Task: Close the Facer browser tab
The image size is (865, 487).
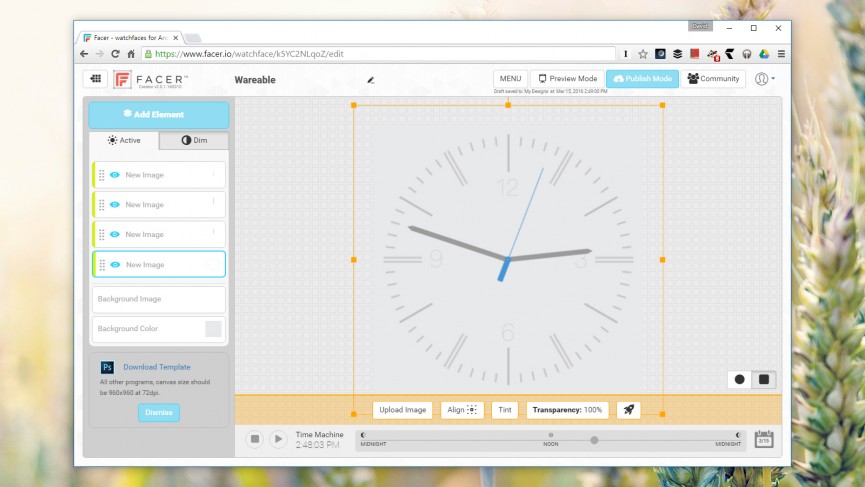Action: click(175, 38)
